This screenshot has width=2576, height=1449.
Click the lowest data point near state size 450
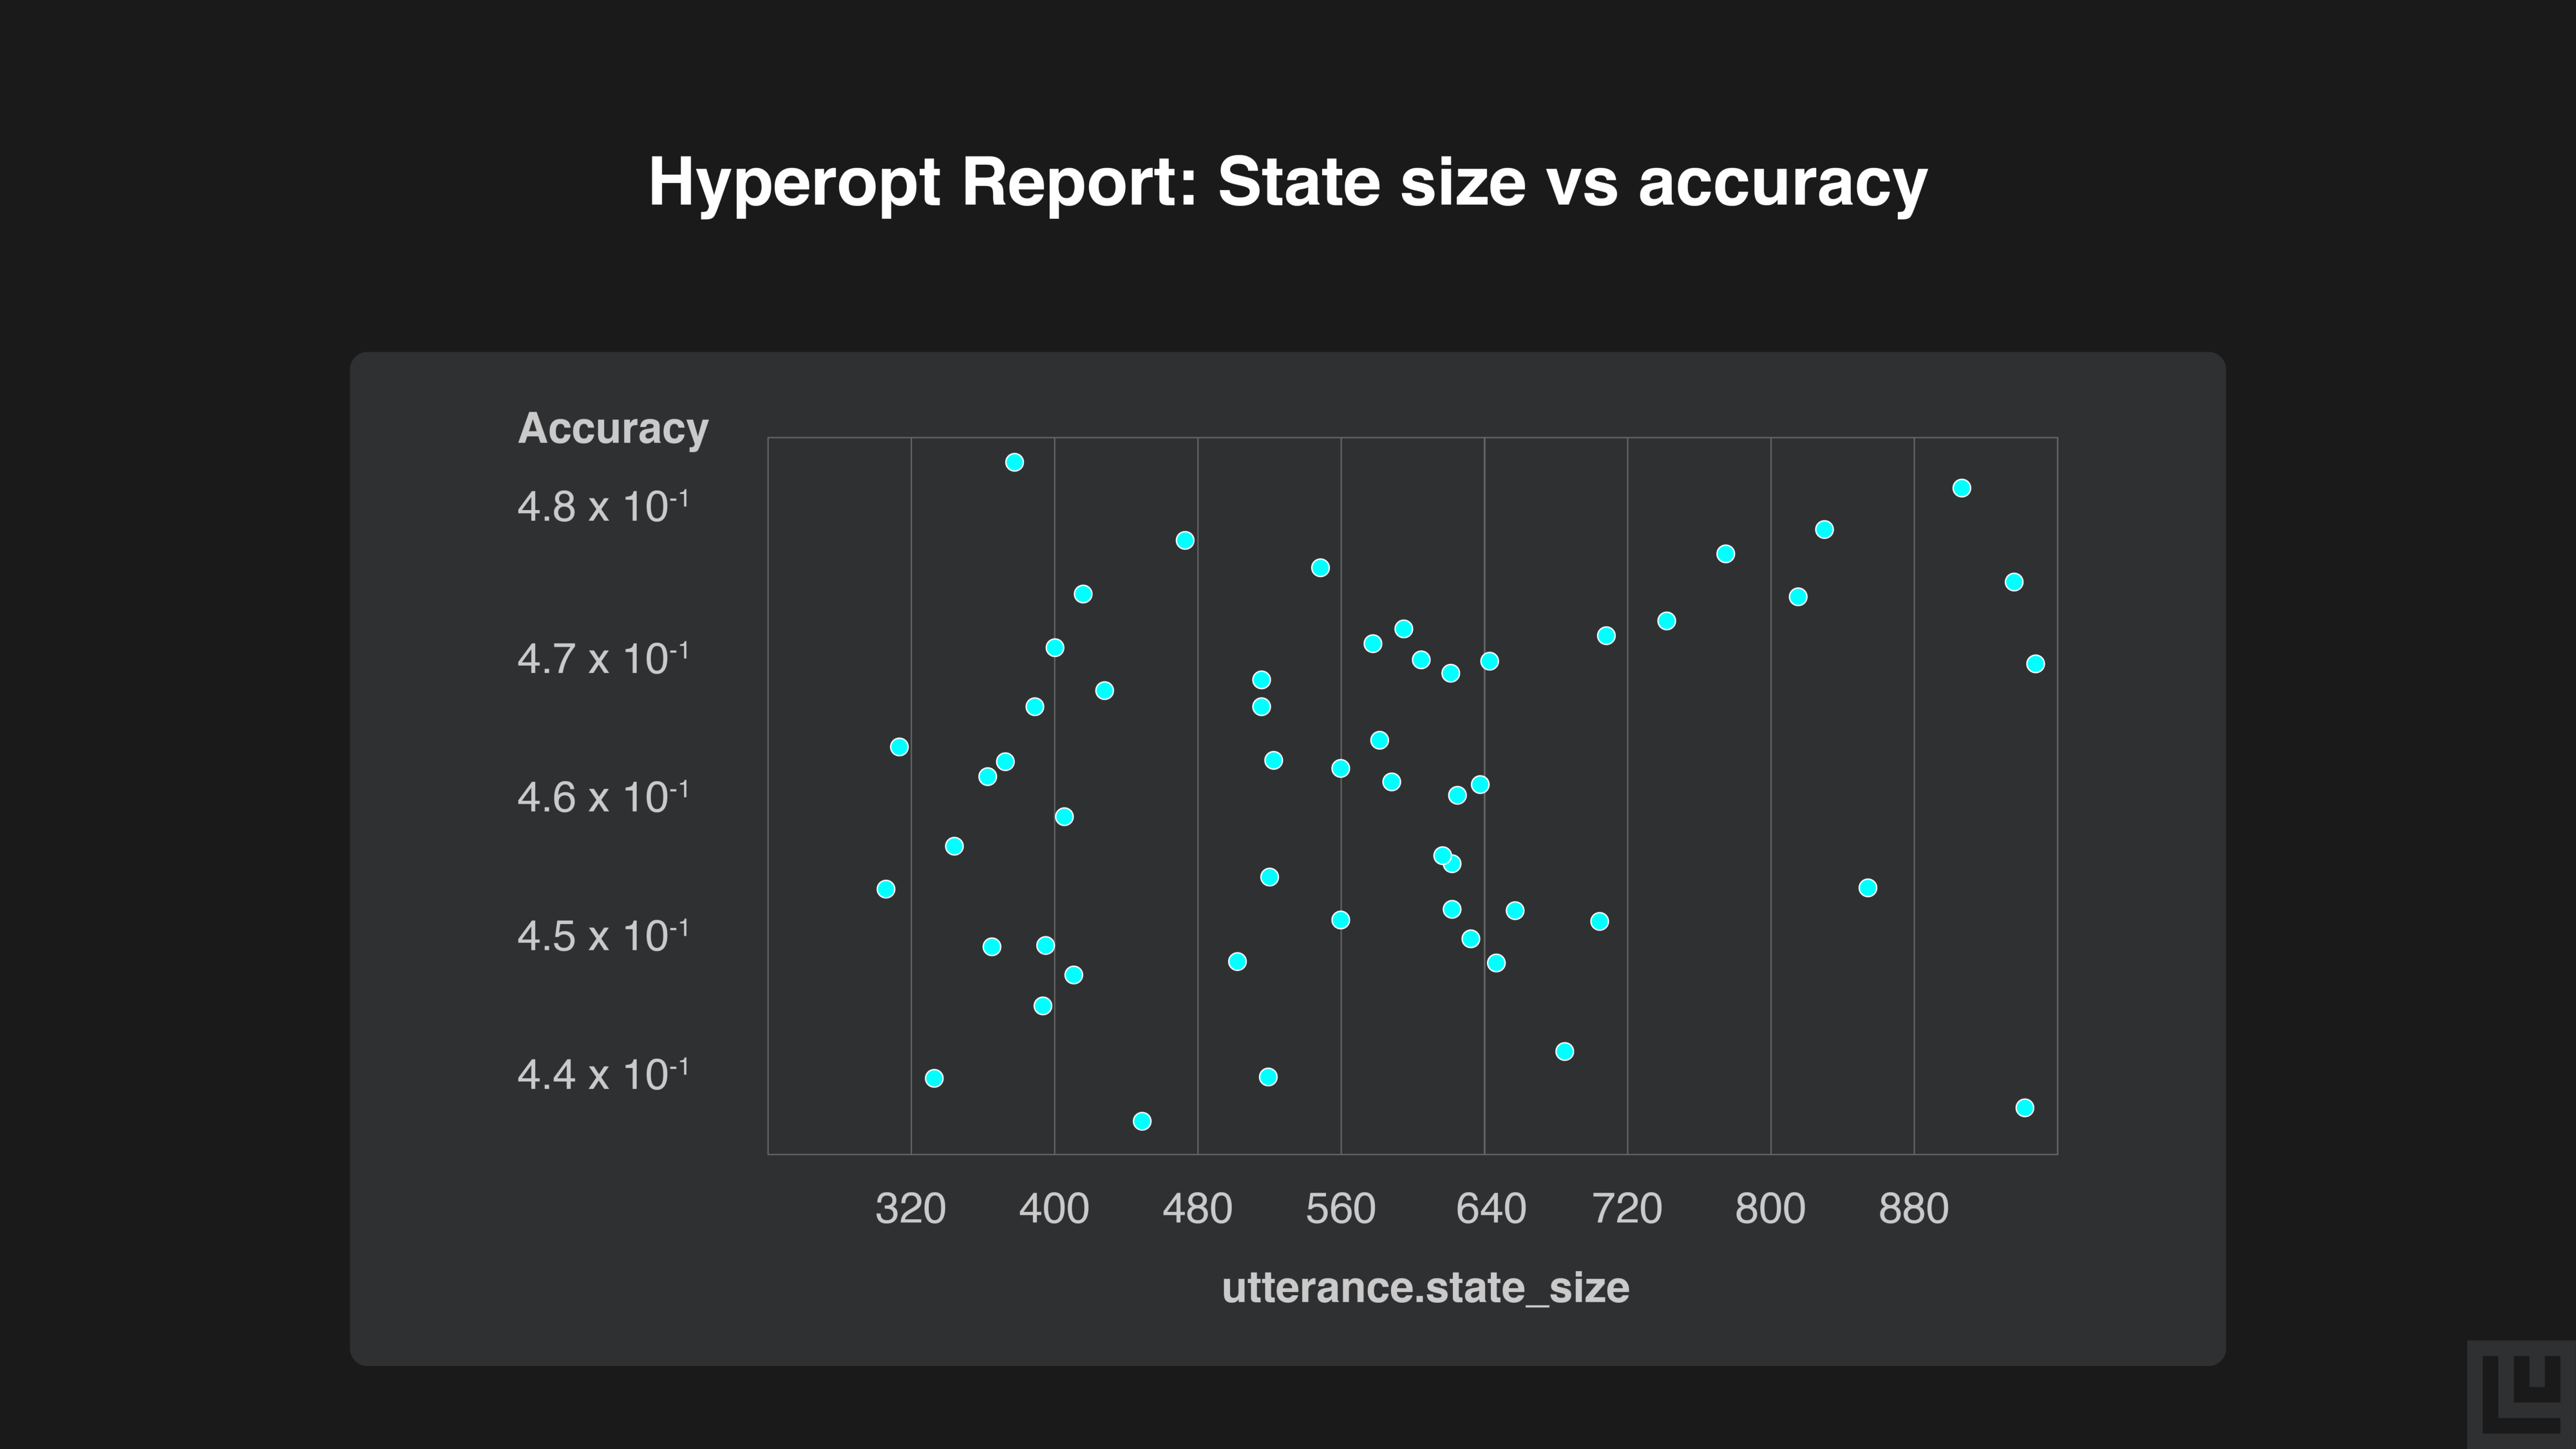pyautogui.click(x=1142, y=1121)
